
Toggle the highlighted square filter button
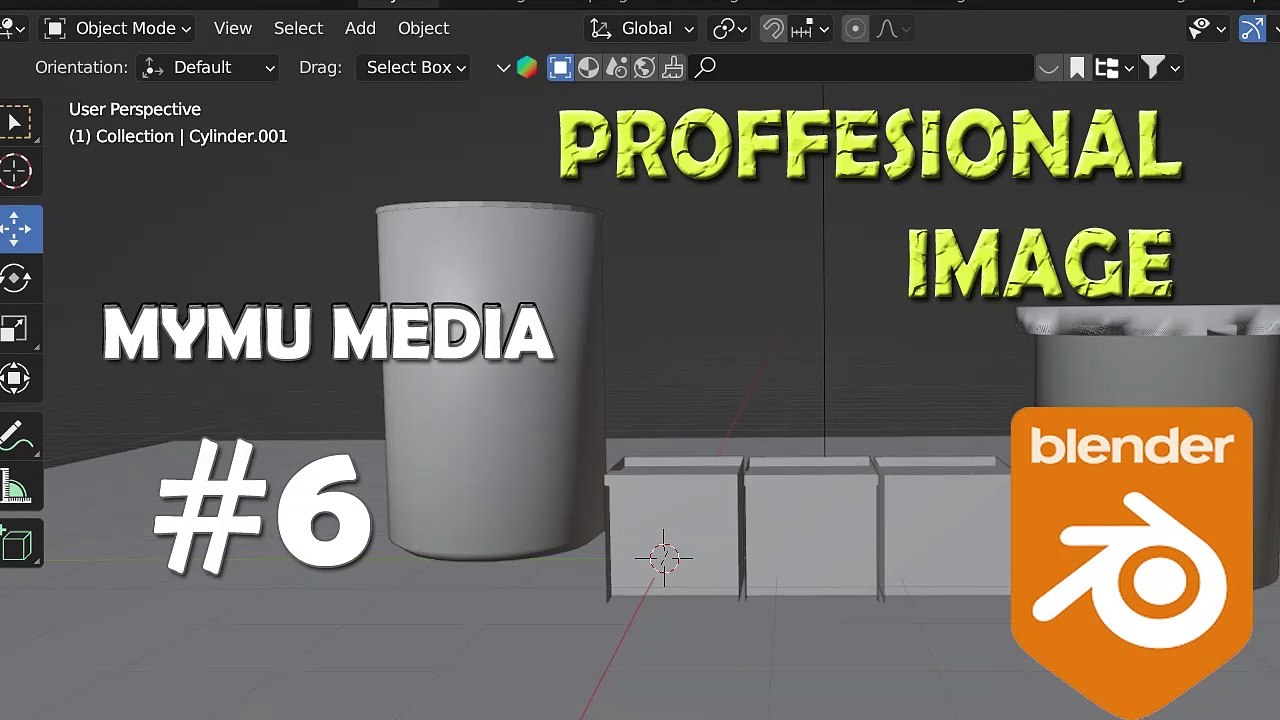click(560, 67)
